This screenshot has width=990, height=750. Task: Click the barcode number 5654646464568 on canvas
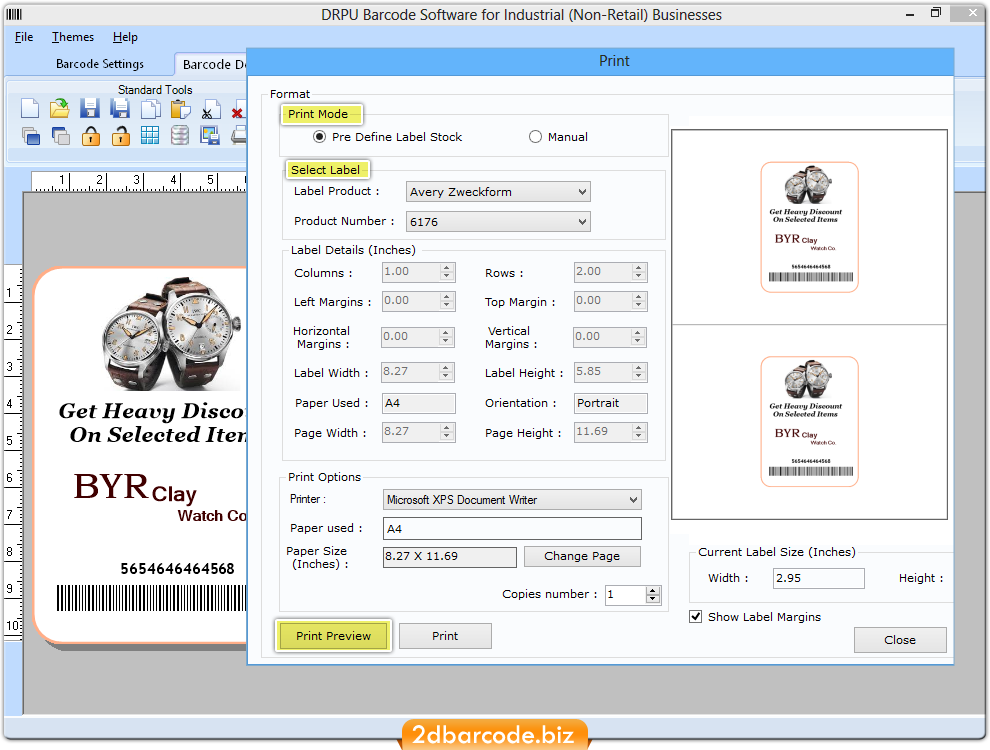tap(177, 569)
